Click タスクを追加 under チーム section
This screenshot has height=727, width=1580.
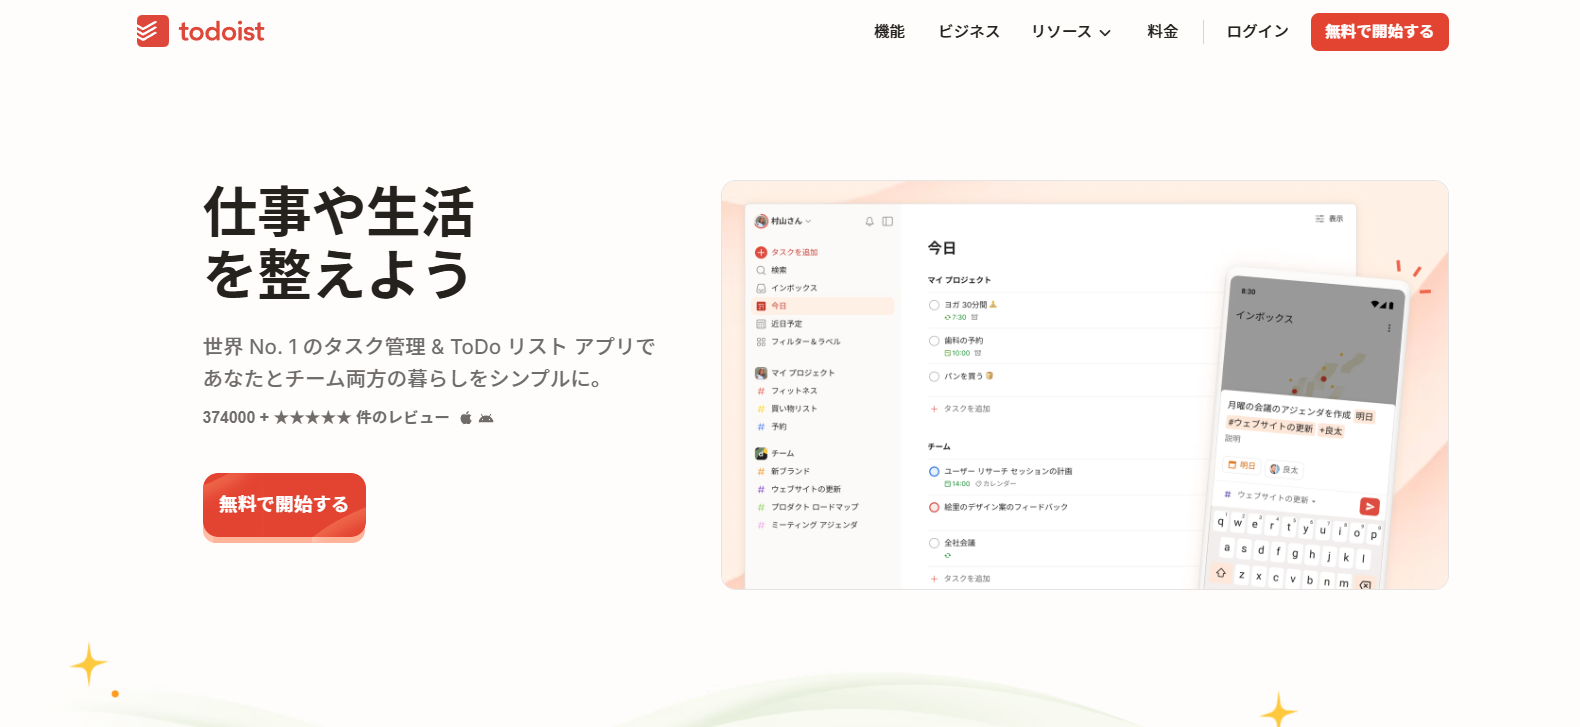pos(960,579)
